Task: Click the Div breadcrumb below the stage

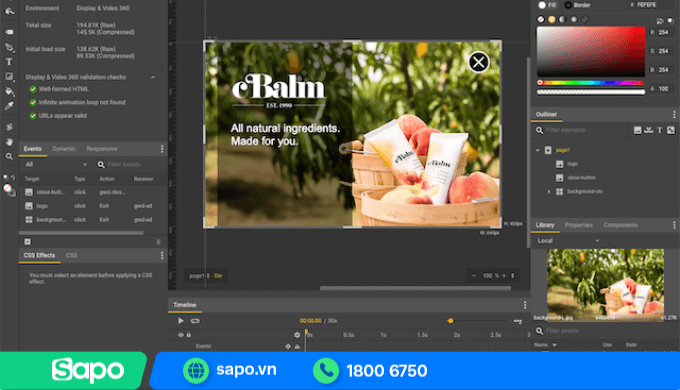Action: point(218,275)
